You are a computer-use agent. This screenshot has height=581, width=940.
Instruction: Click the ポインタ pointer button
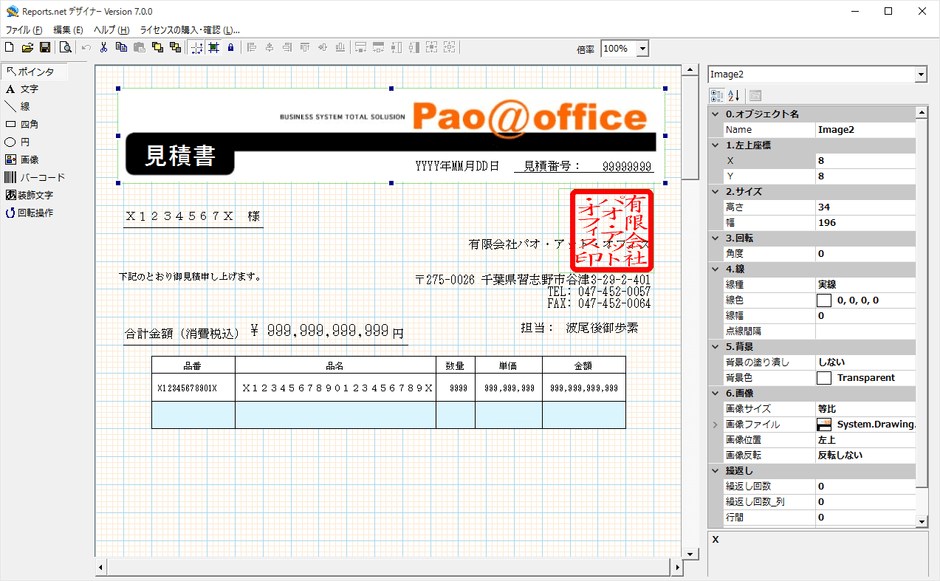click(x=34, y=71)
